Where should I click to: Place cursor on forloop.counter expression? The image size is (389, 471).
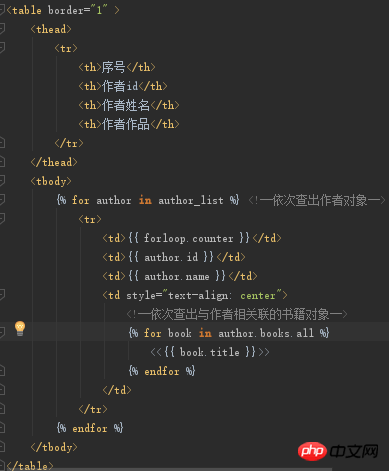tap(189, 238)
